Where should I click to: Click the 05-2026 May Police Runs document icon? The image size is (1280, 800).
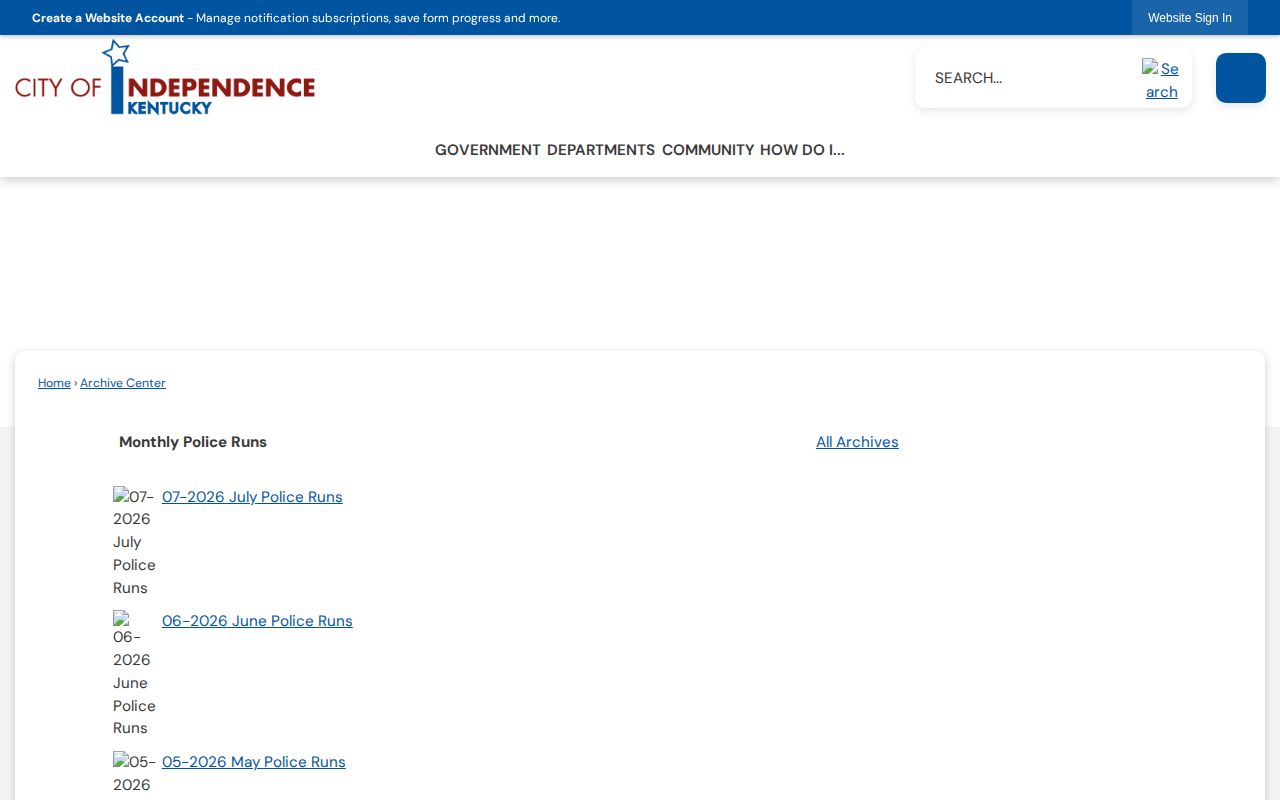pyautogui.click(x=134, y=775)
